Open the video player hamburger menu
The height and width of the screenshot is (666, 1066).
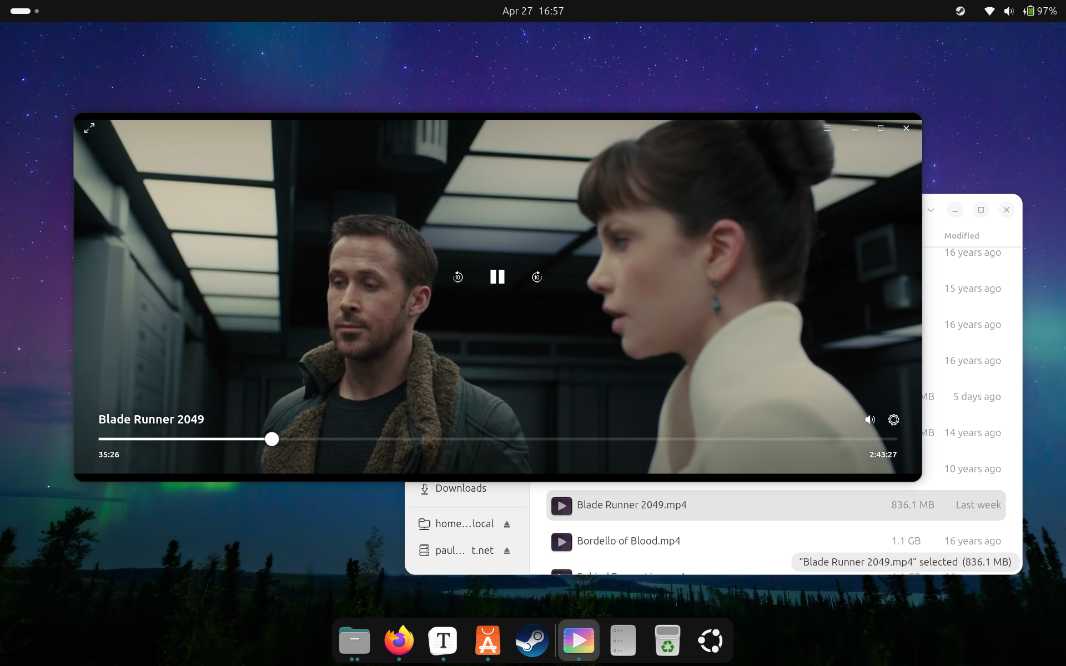click(x=827, y=129)
